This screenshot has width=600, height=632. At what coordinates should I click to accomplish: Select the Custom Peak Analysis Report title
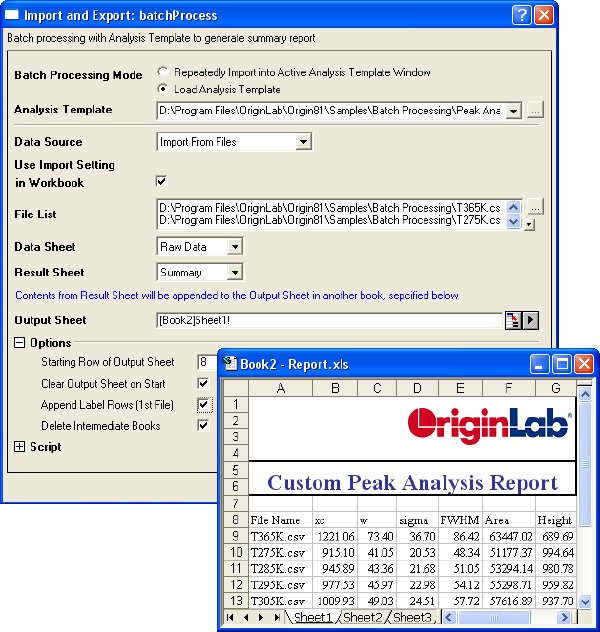click(x=412, y=482)
